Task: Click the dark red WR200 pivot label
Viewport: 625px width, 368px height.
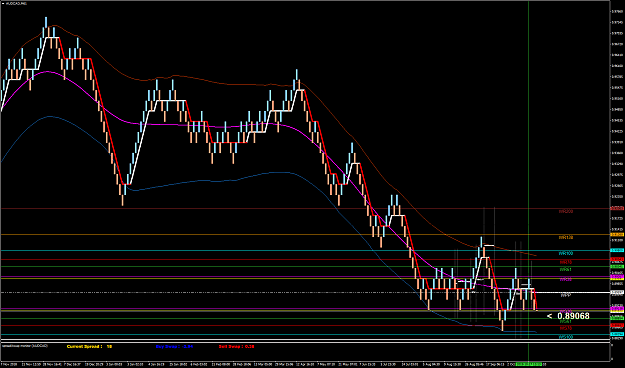Action: (x=566, y=212)
